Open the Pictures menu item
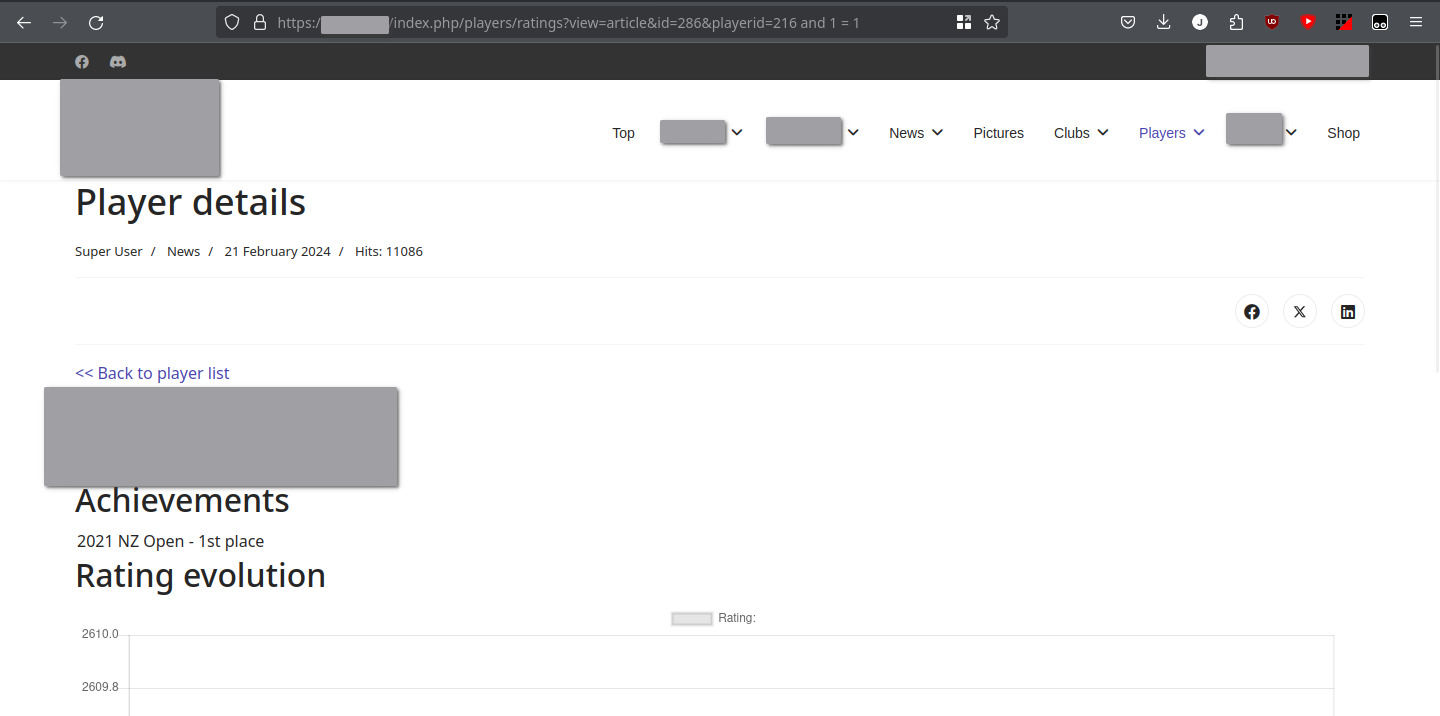This screenshot has height=716, width=1440. pyautogui.click(x=998, y=133)
